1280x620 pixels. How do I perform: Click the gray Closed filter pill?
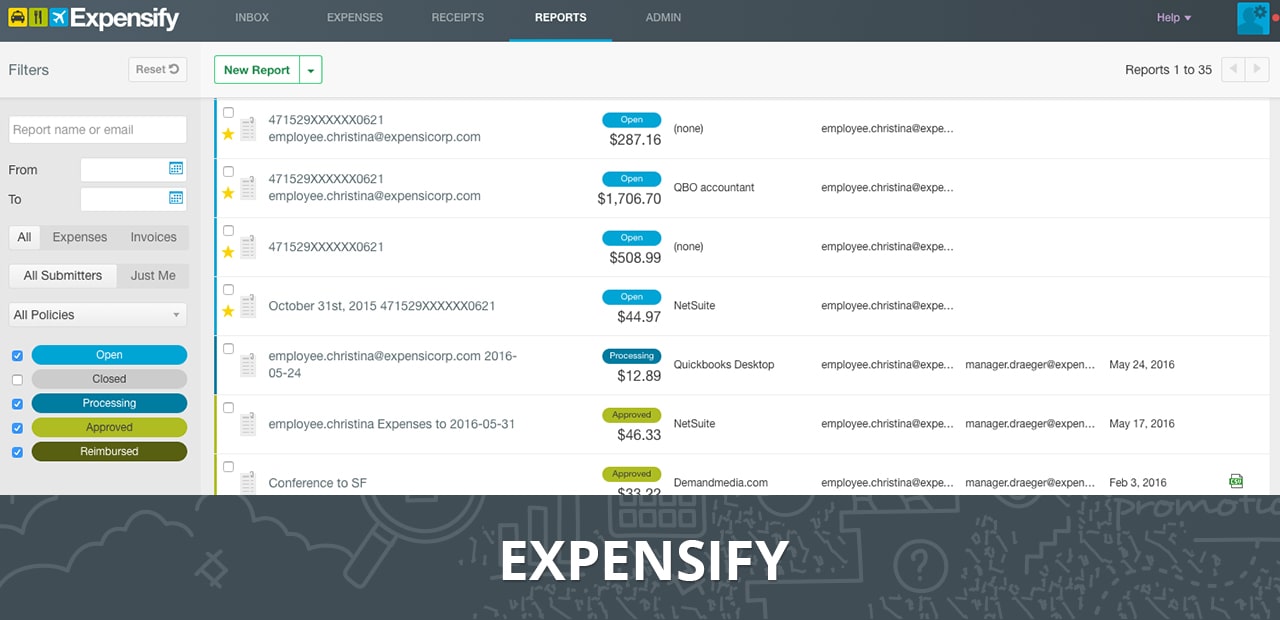coord(109,379)
